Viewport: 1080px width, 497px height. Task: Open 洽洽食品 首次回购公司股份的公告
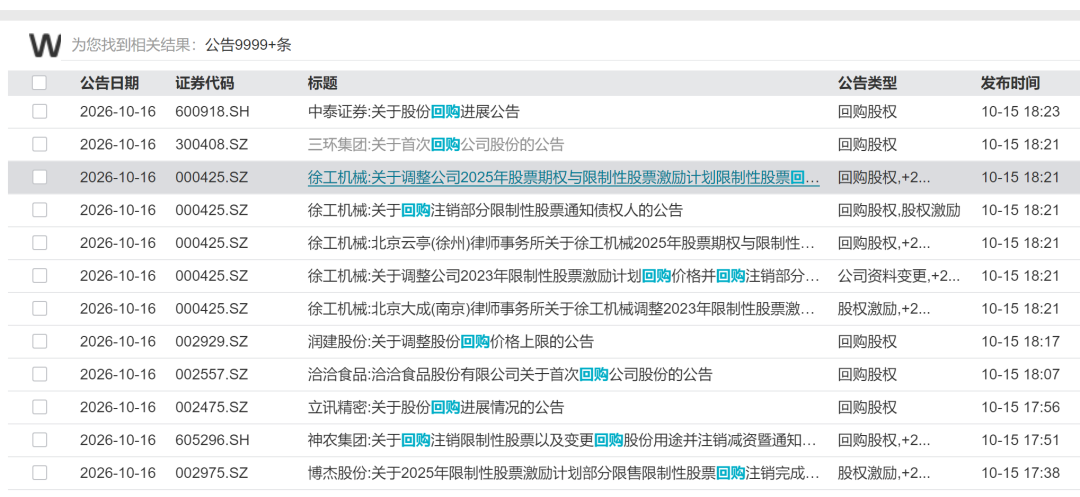pyautogui.click(x=510, y=374)
